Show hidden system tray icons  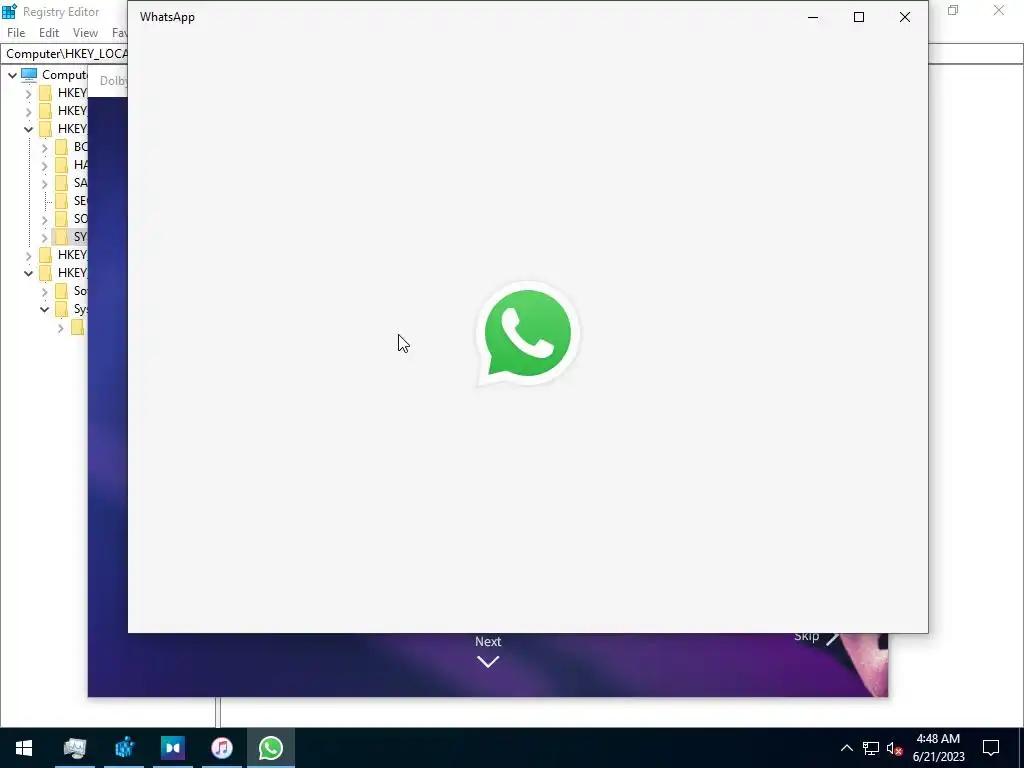(x=846, y=748)
